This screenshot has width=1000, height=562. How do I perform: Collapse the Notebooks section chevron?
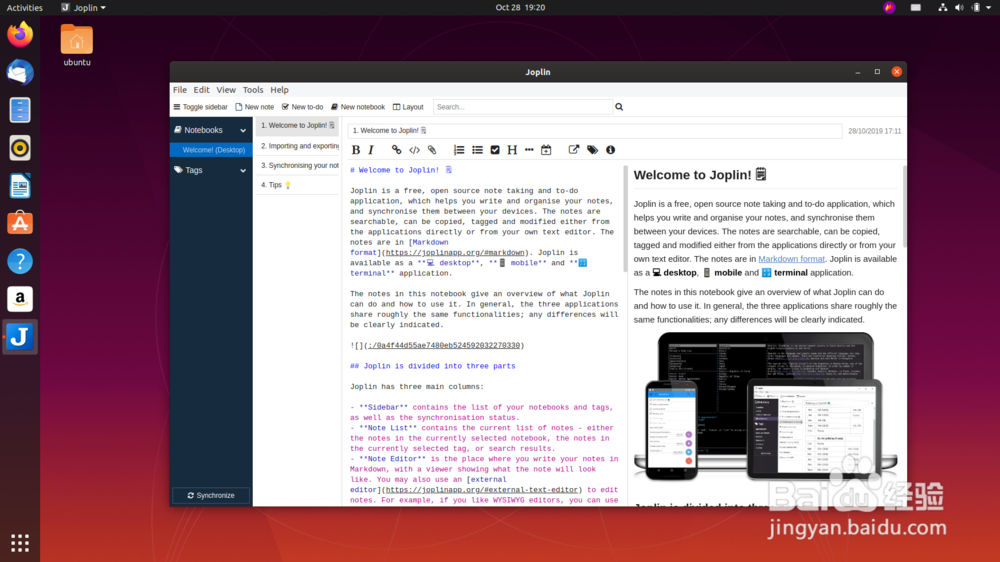pyautogui.click(x=243, y=130)
